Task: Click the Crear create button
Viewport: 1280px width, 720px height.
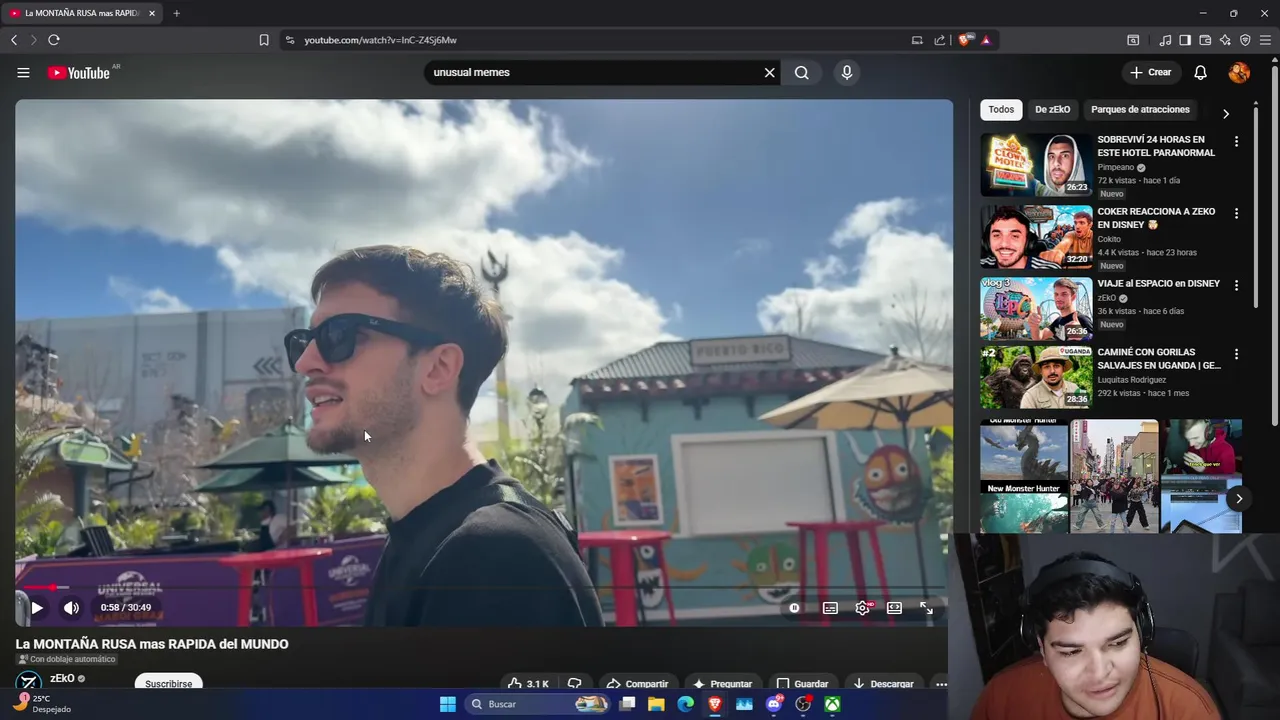Action: 1150,73
